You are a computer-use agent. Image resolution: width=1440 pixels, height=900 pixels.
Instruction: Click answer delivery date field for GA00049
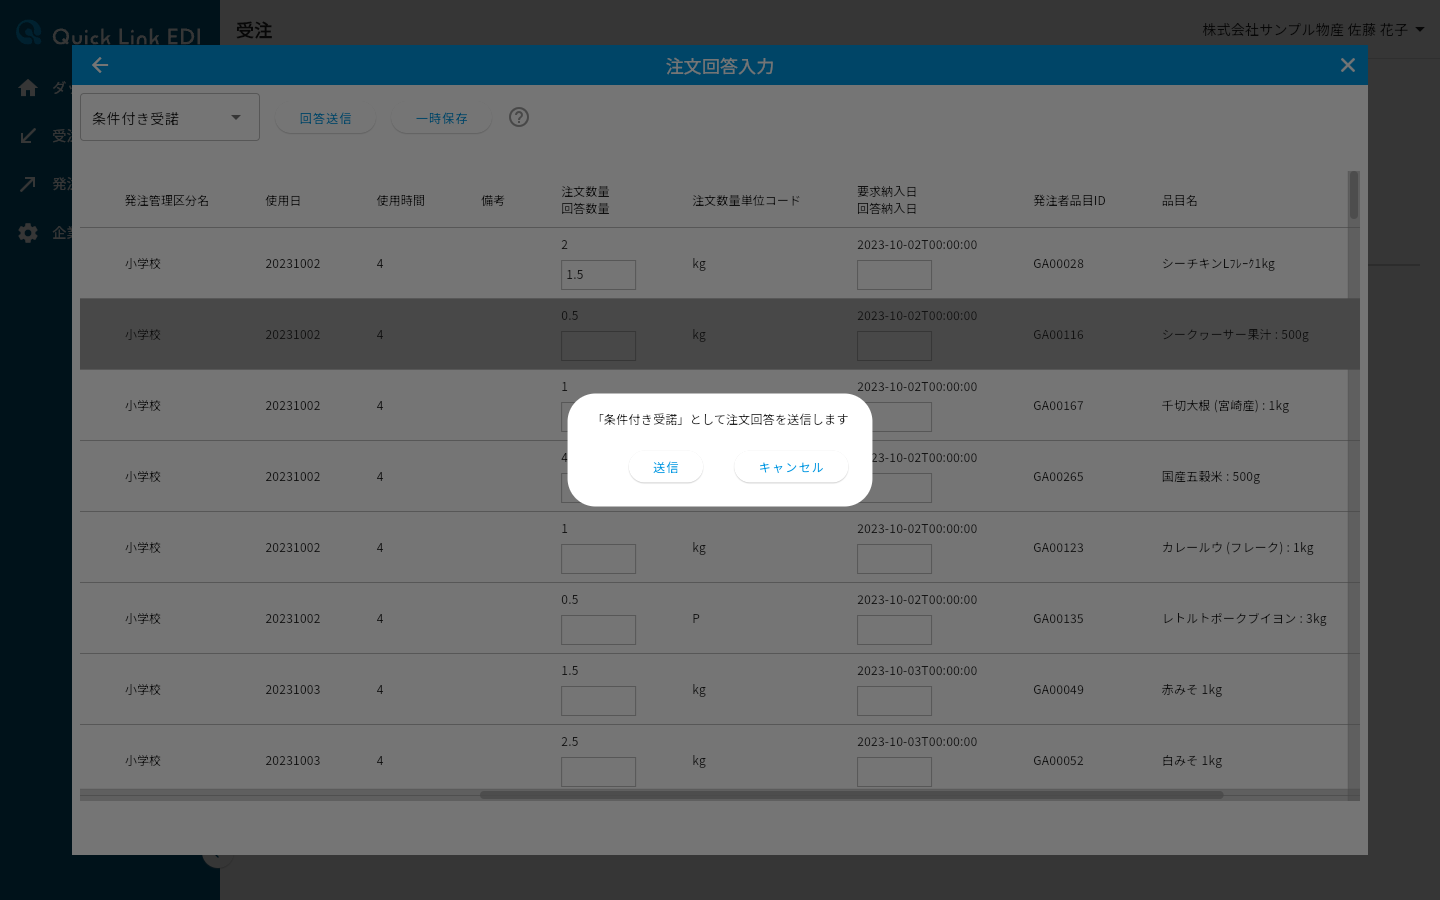894,701
